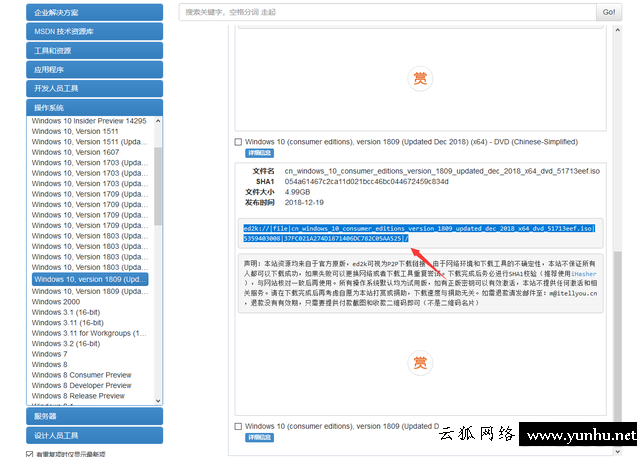Select Windows 8 Consumer Preview
This screenshot has height=457, width=640.
click(x=82, y=375)
